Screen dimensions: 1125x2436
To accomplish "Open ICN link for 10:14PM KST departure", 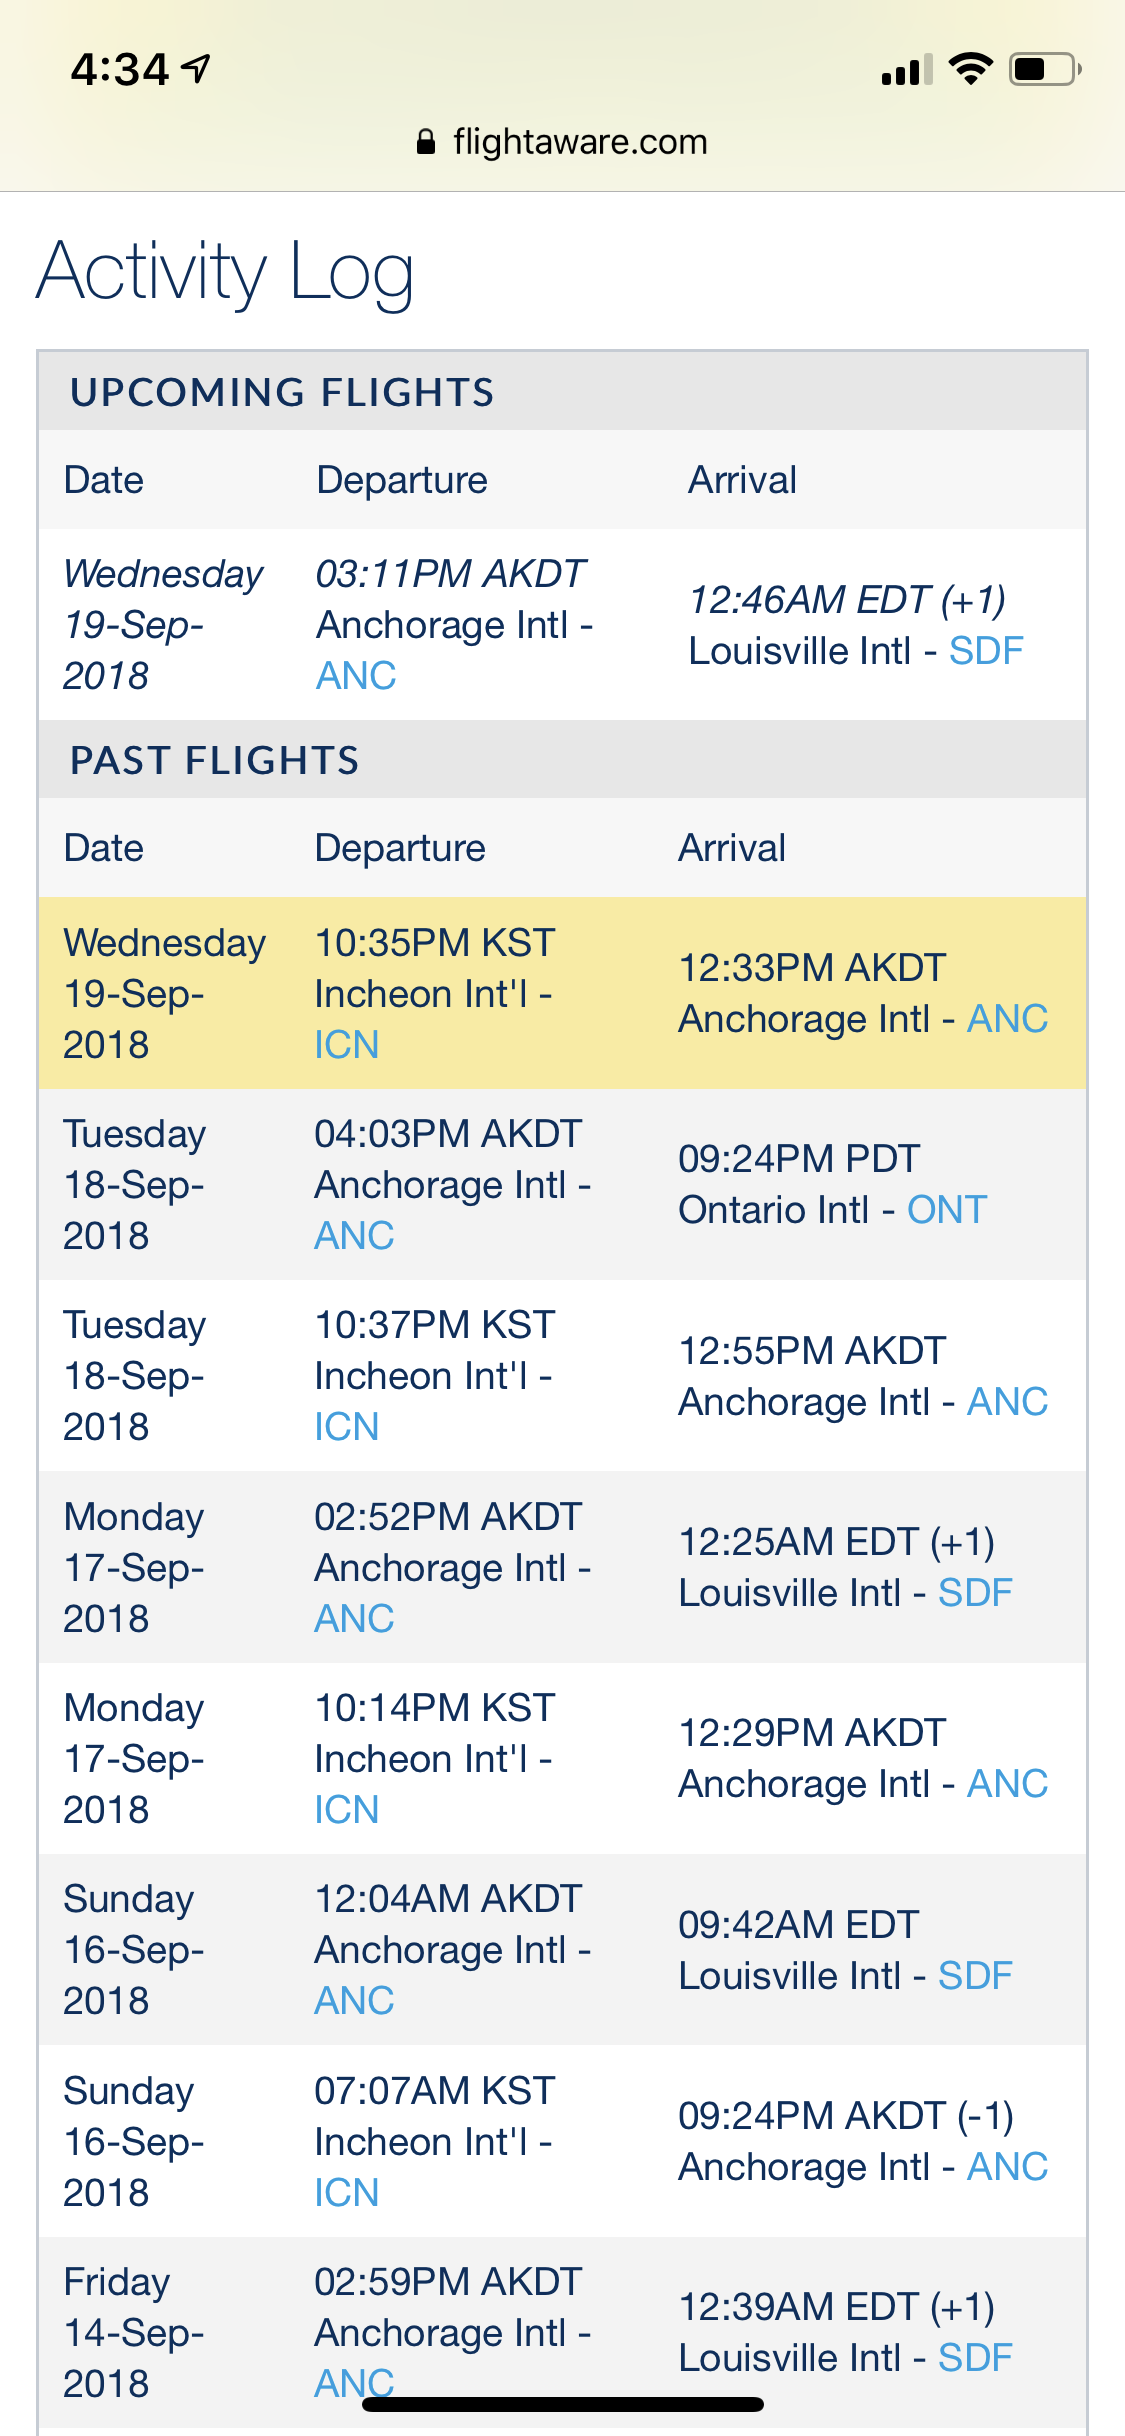I will tap(346, 1810).
